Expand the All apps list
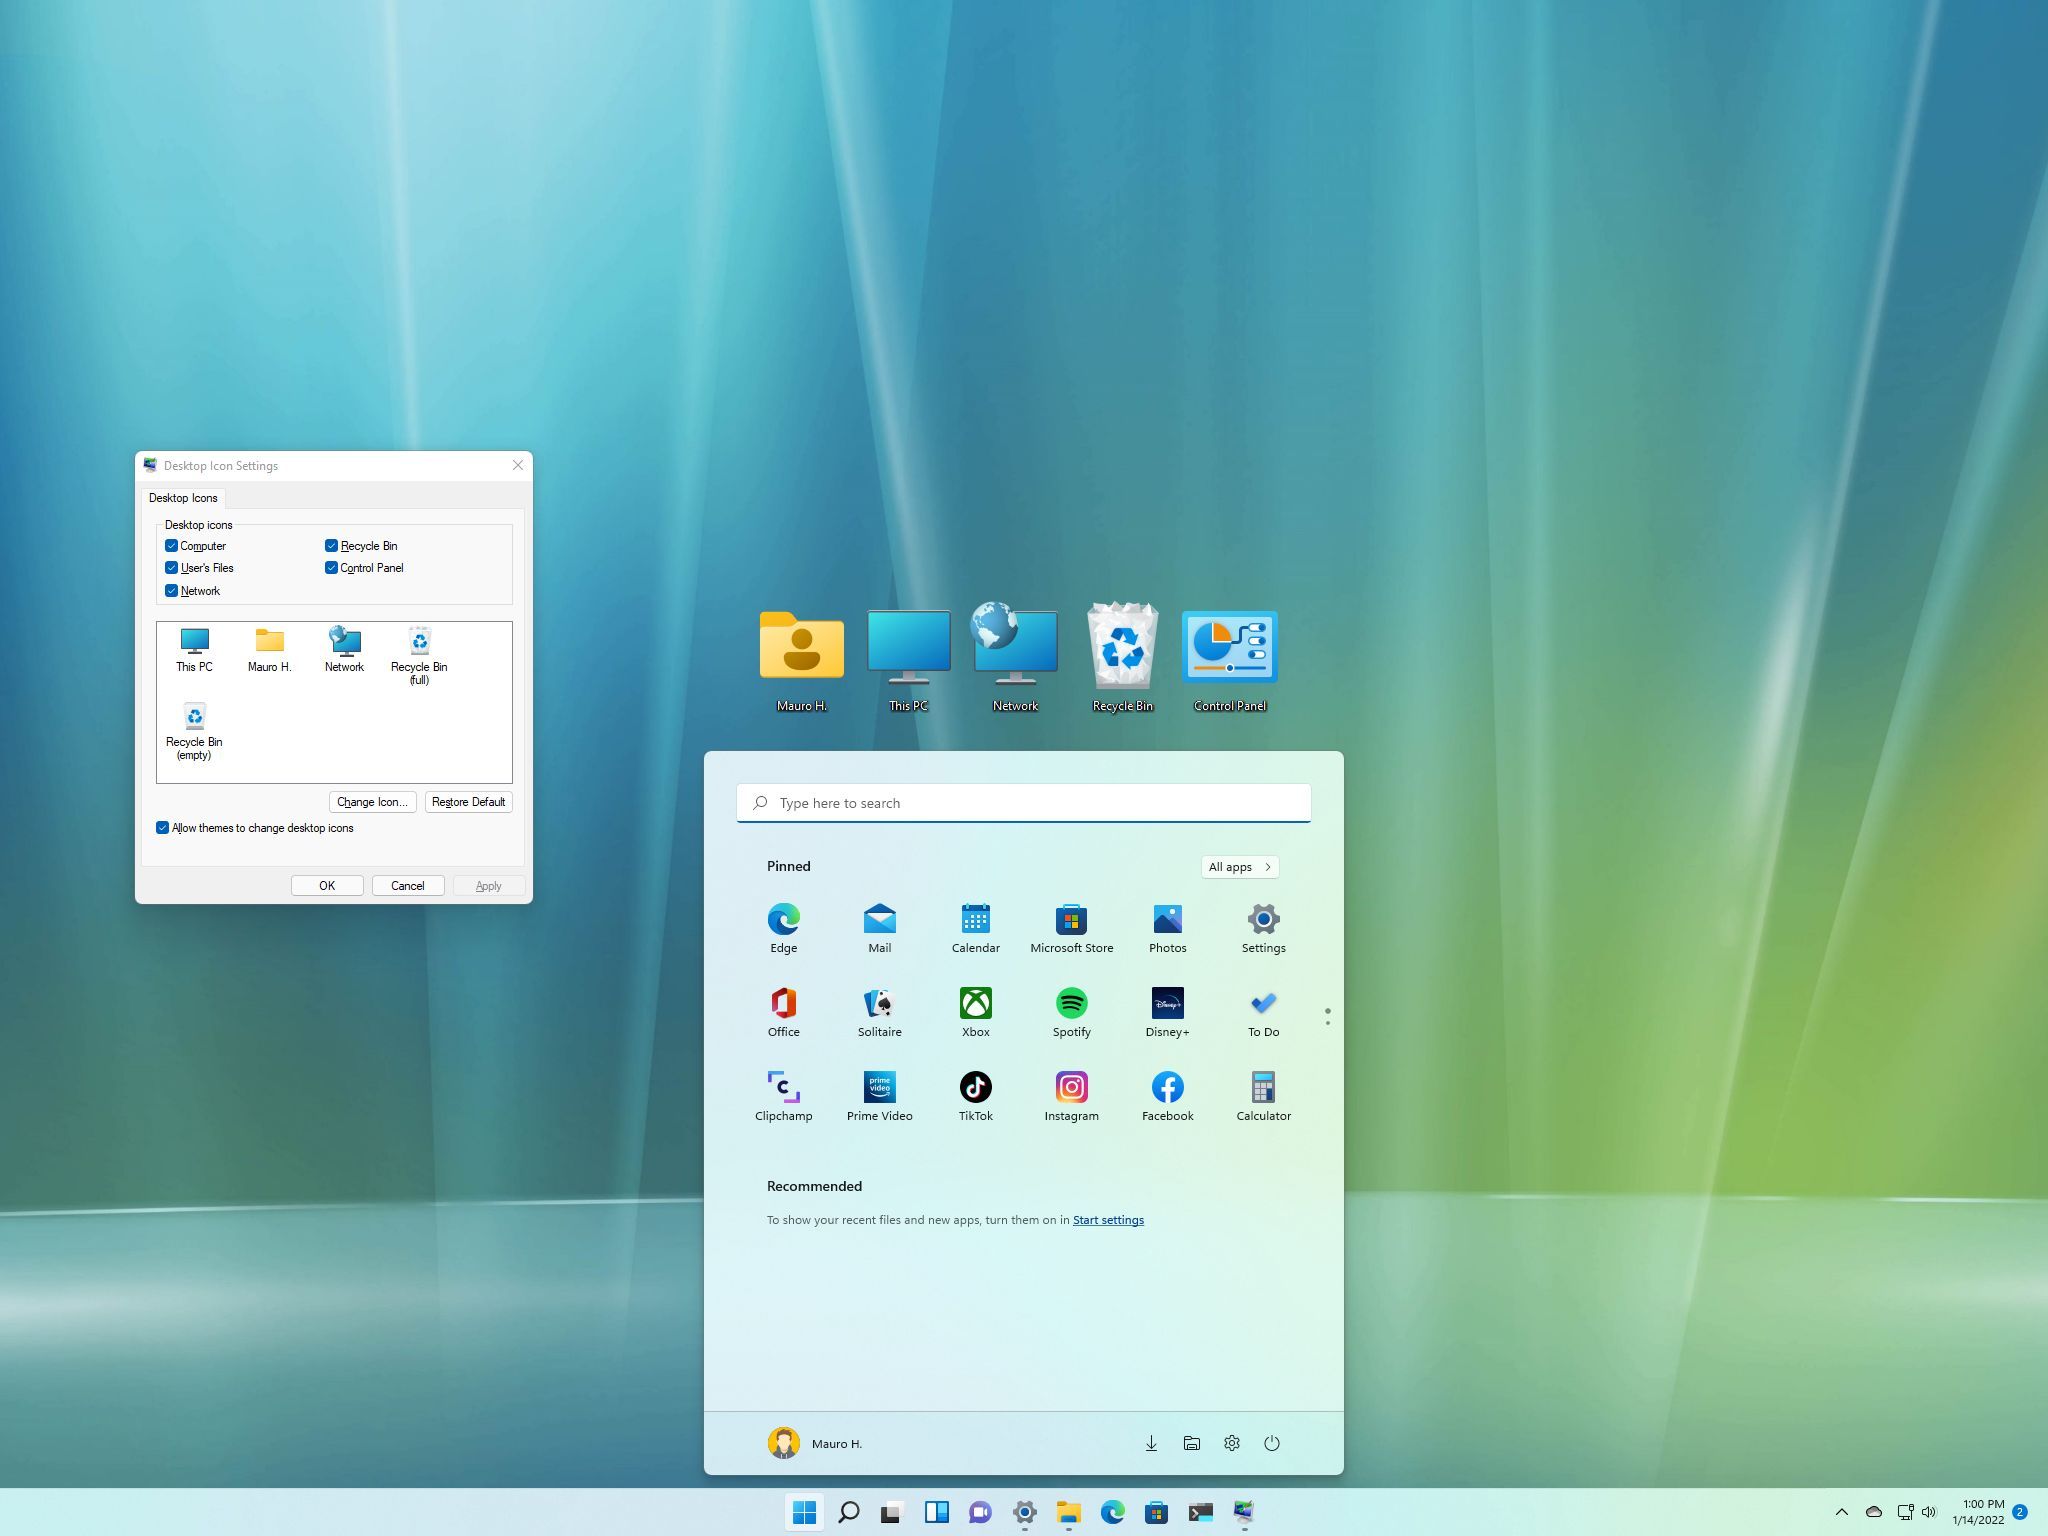 click(1239, 867)
